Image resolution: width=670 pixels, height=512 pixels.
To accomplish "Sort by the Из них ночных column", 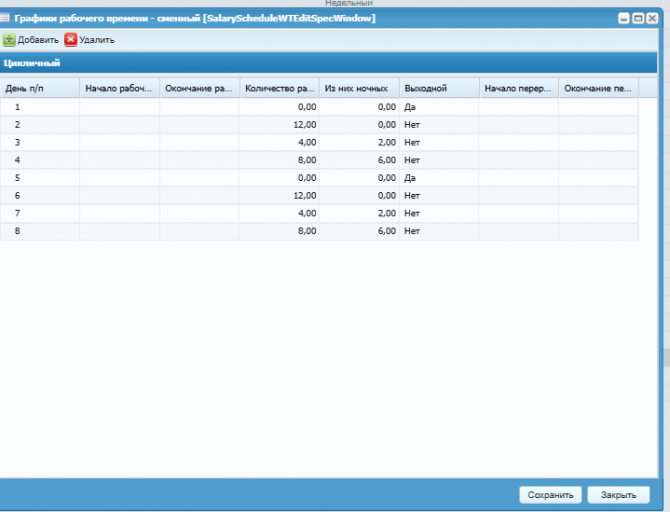I will [359, 88].
